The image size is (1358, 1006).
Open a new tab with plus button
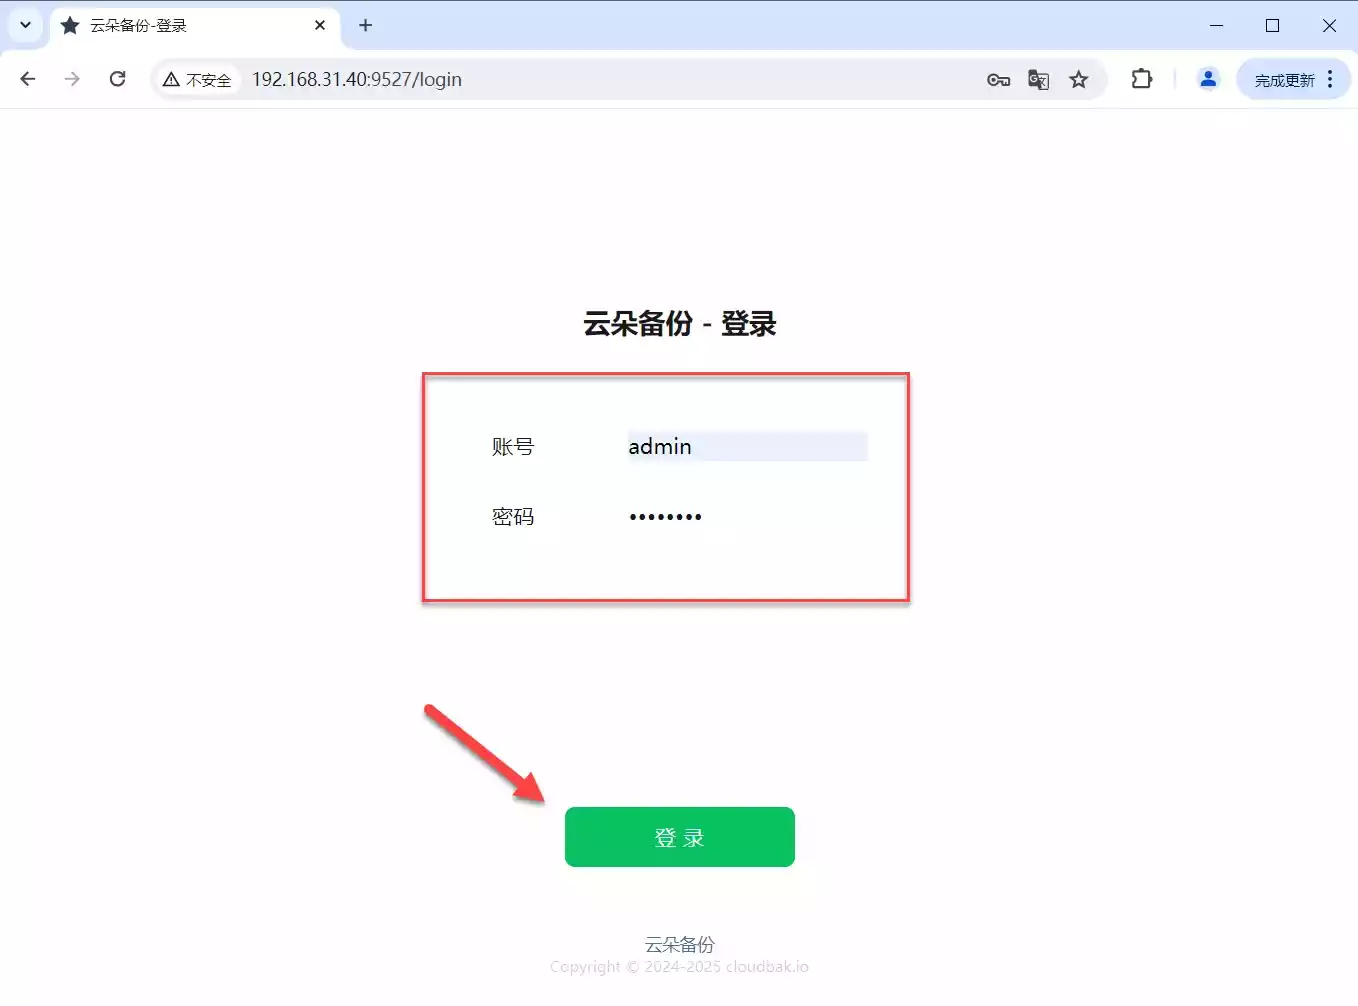pyautogui.click(x=366, y=26)
